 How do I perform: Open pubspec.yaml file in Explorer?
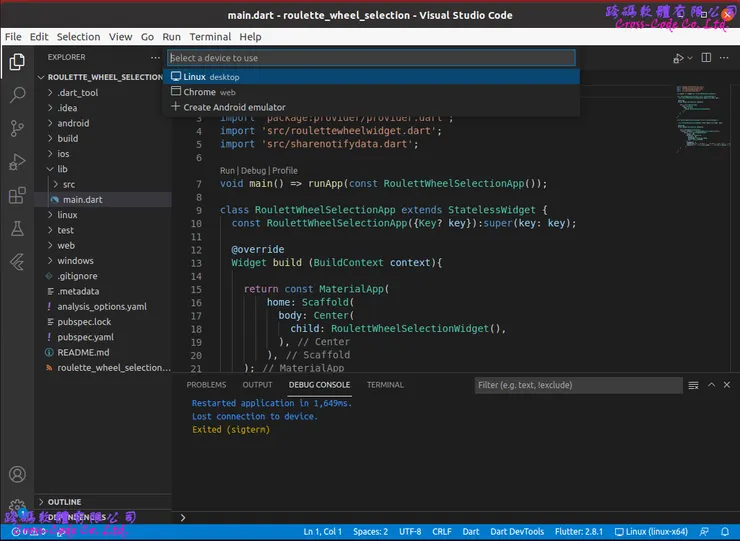[x=85, y=337]
